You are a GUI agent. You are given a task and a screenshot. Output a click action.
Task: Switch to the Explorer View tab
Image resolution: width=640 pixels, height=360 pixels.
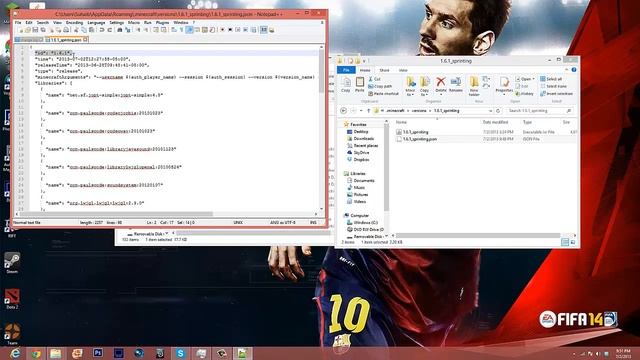403,70
